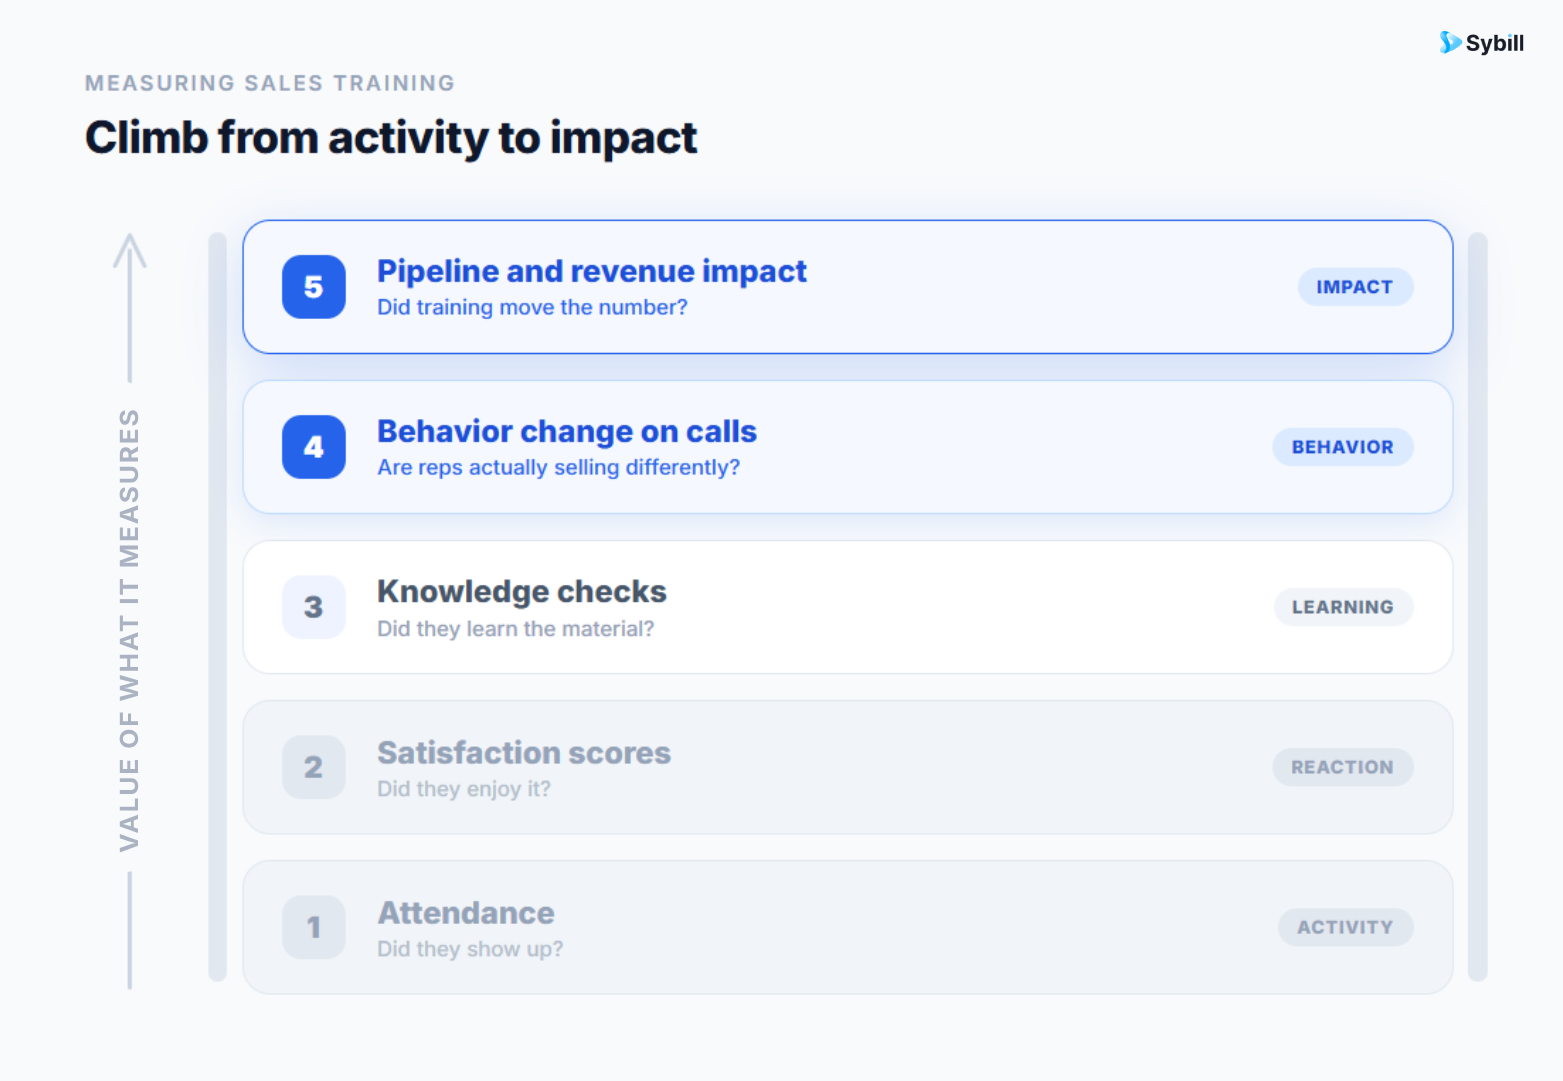
Task: Select the REACTION tag pill
Action: tap(1342, 767)
